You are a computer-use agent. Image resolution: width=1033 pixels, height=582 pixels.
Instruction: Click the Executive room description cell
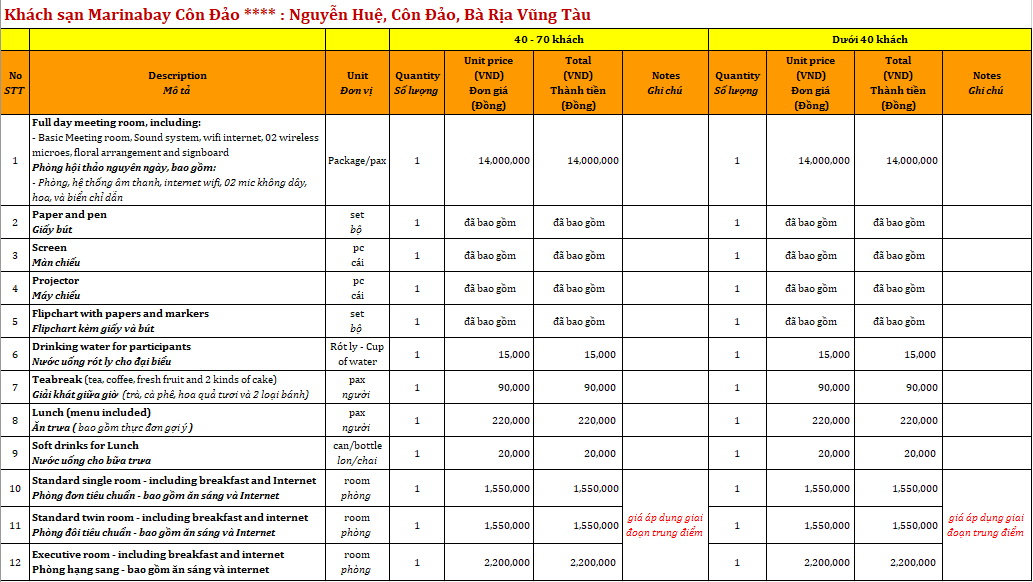point(177,562)
